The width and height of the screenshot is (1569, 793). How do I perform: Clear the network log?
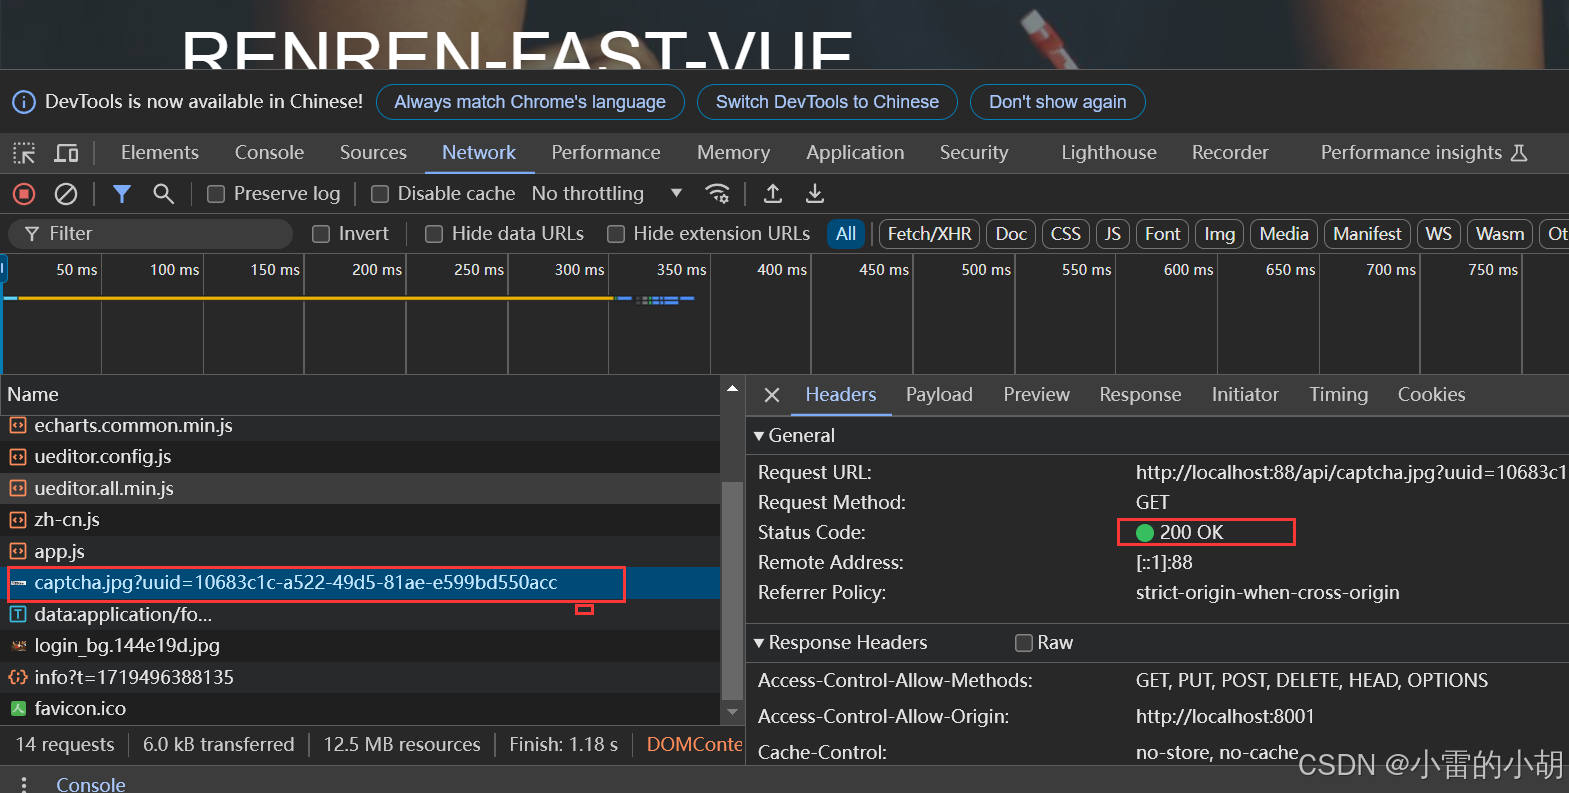66,194
